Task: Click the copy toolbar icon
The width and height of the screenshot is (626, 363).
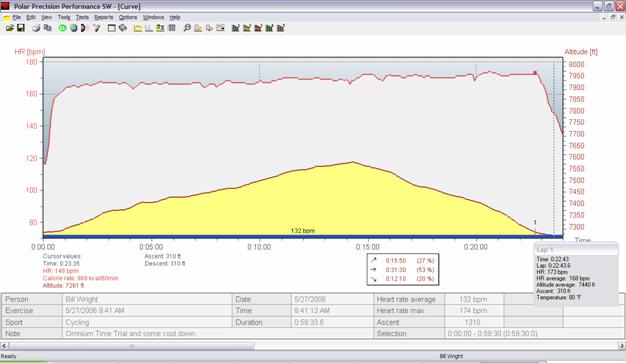Action: click(x=48, y=28)
